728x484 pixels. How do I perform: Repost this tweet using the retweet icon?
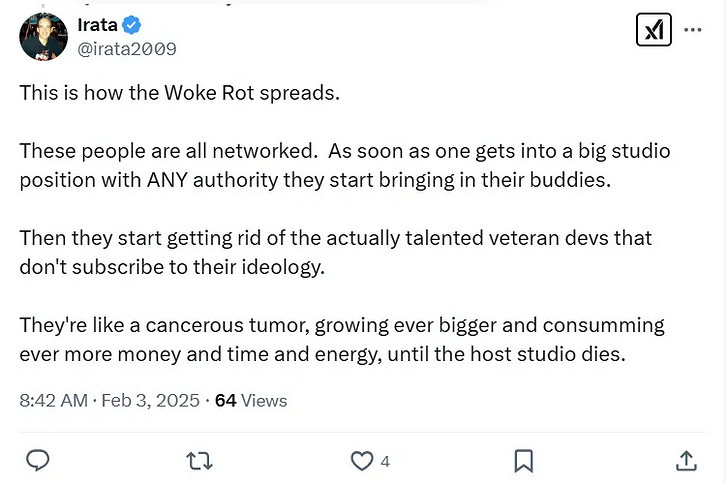199,460
